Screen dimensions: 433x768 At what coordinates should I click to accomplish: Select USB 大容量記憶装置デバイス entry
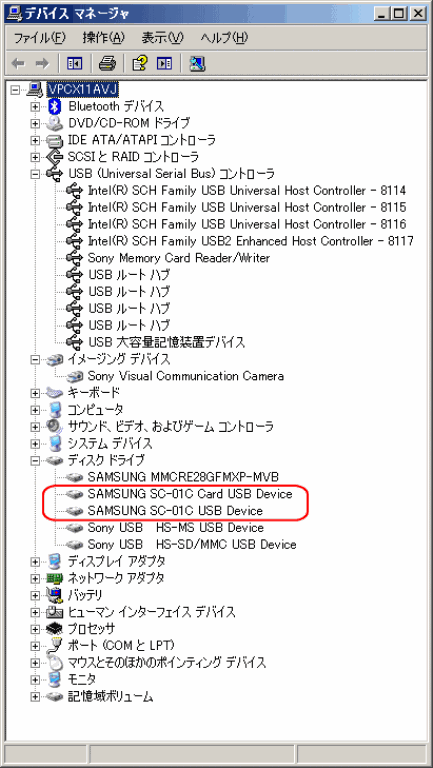[x=167, y=342]
